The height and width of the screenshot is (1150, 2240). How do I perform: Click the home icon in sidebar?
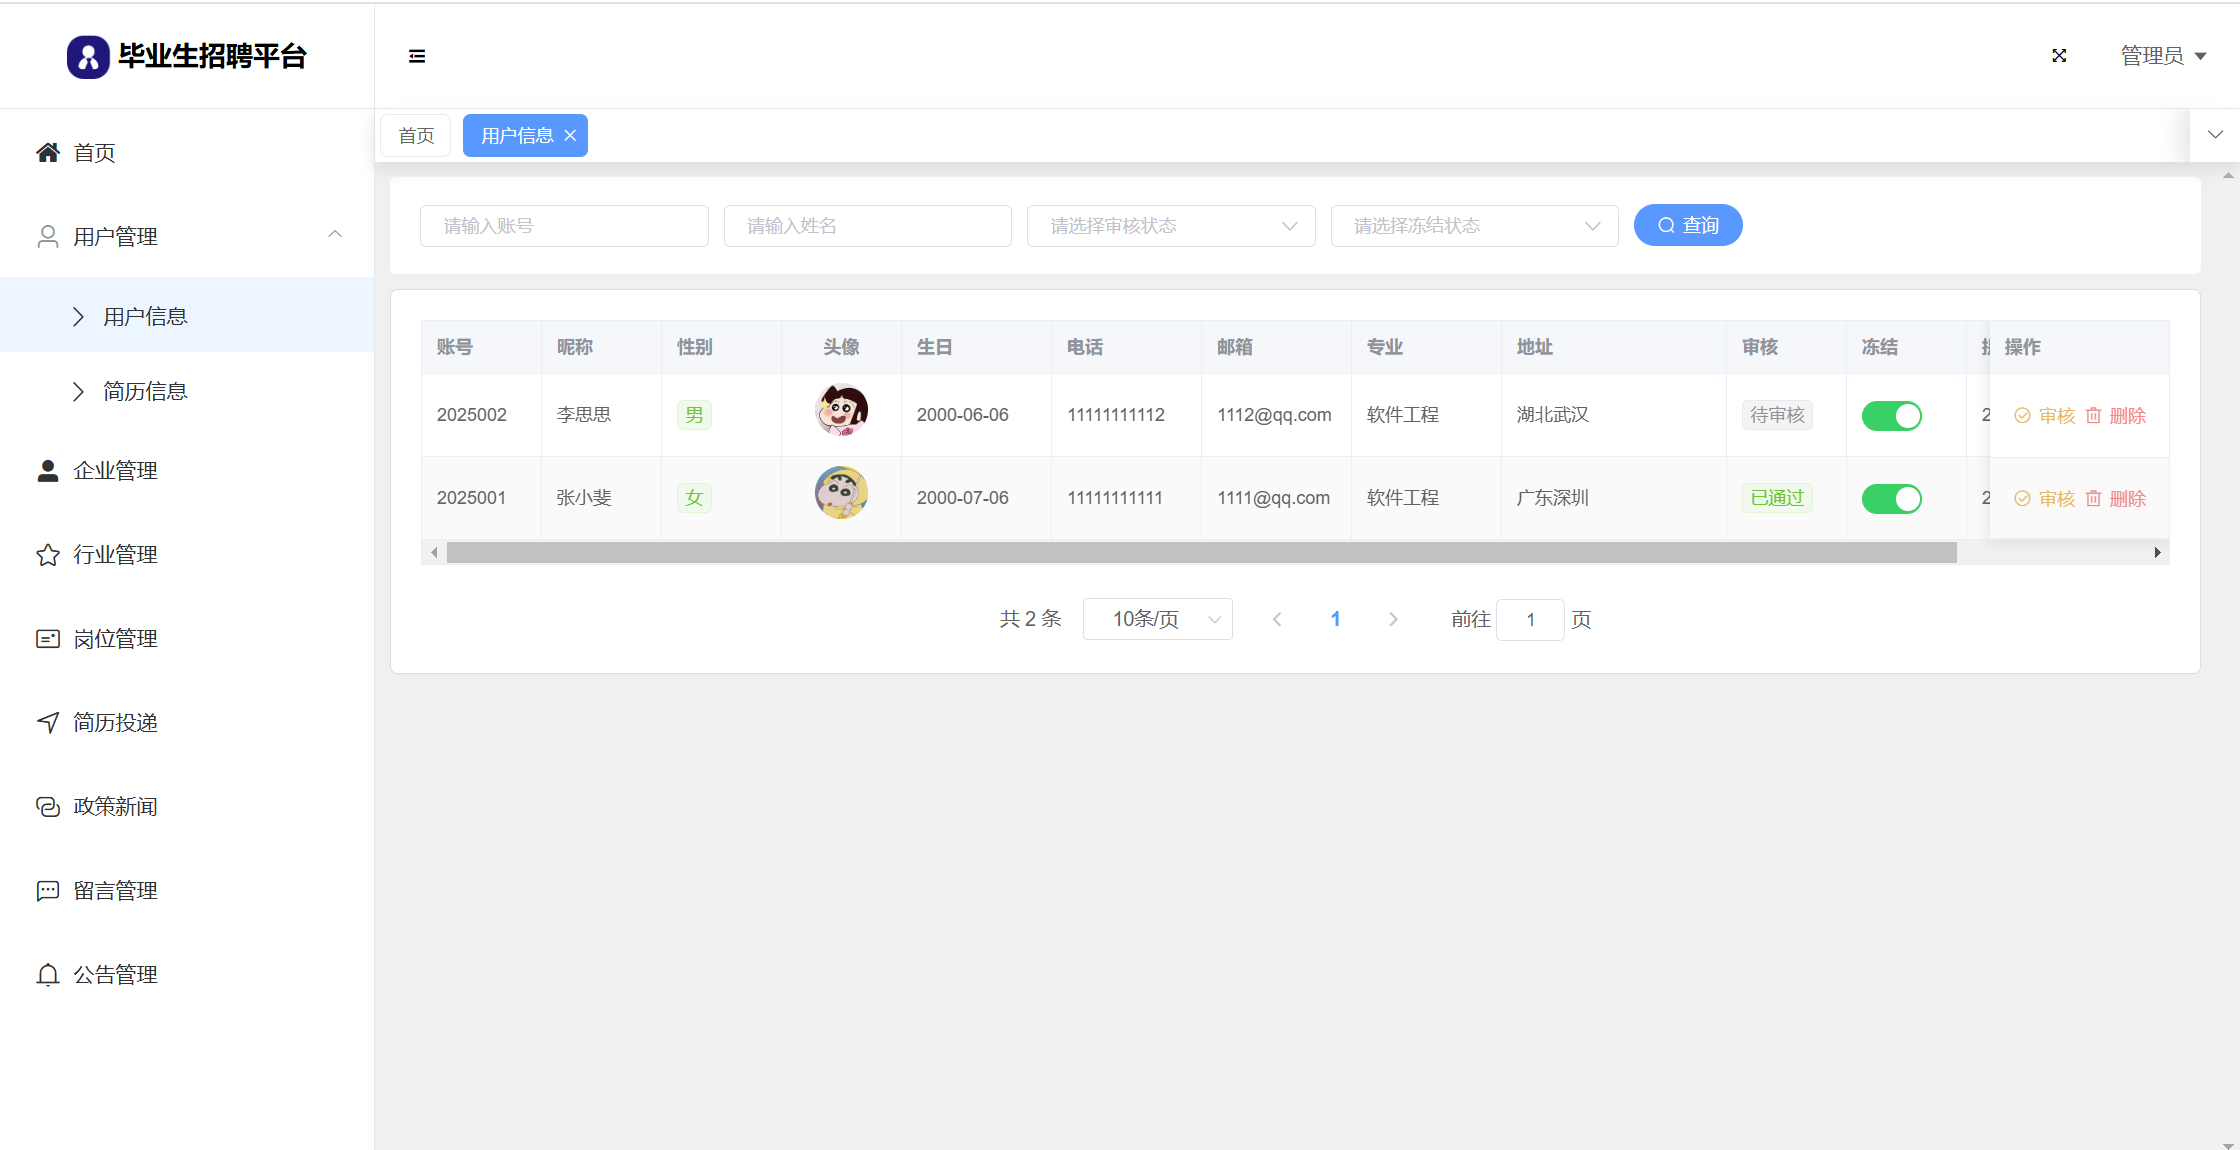click(47, 152)
